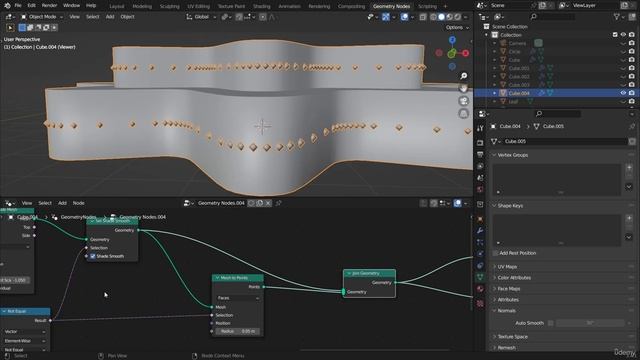Open Vector type dropdown in Not Equal node
This screenshot has height=360, width=640.
[24, 332]
